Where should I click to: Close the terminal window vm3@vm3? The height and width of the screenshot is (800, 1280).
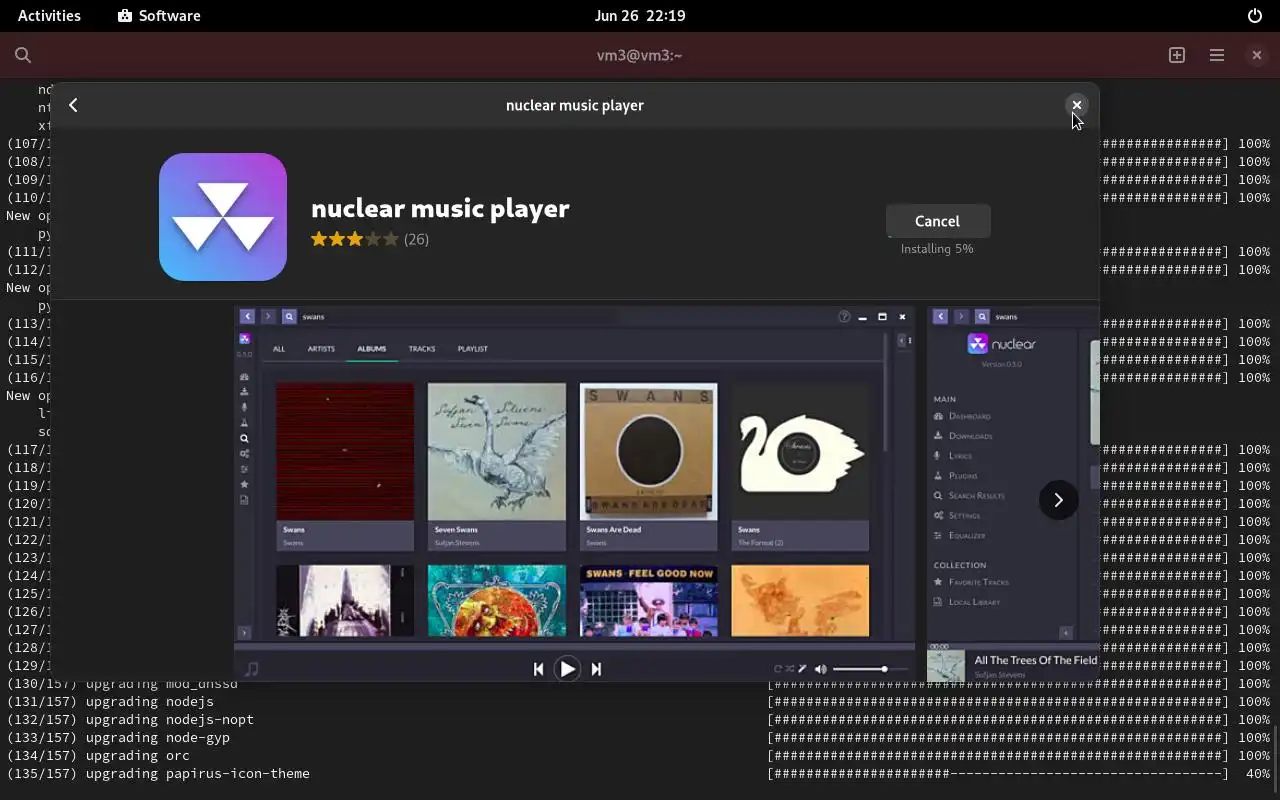tap(1257, 56)
